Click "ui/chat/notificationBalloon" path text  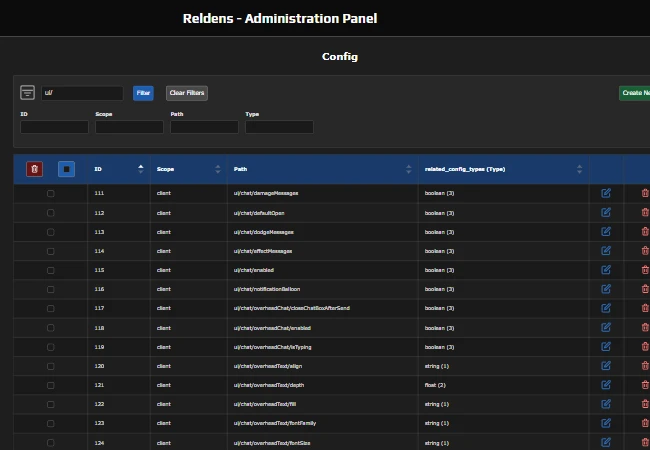pos(267,289)
